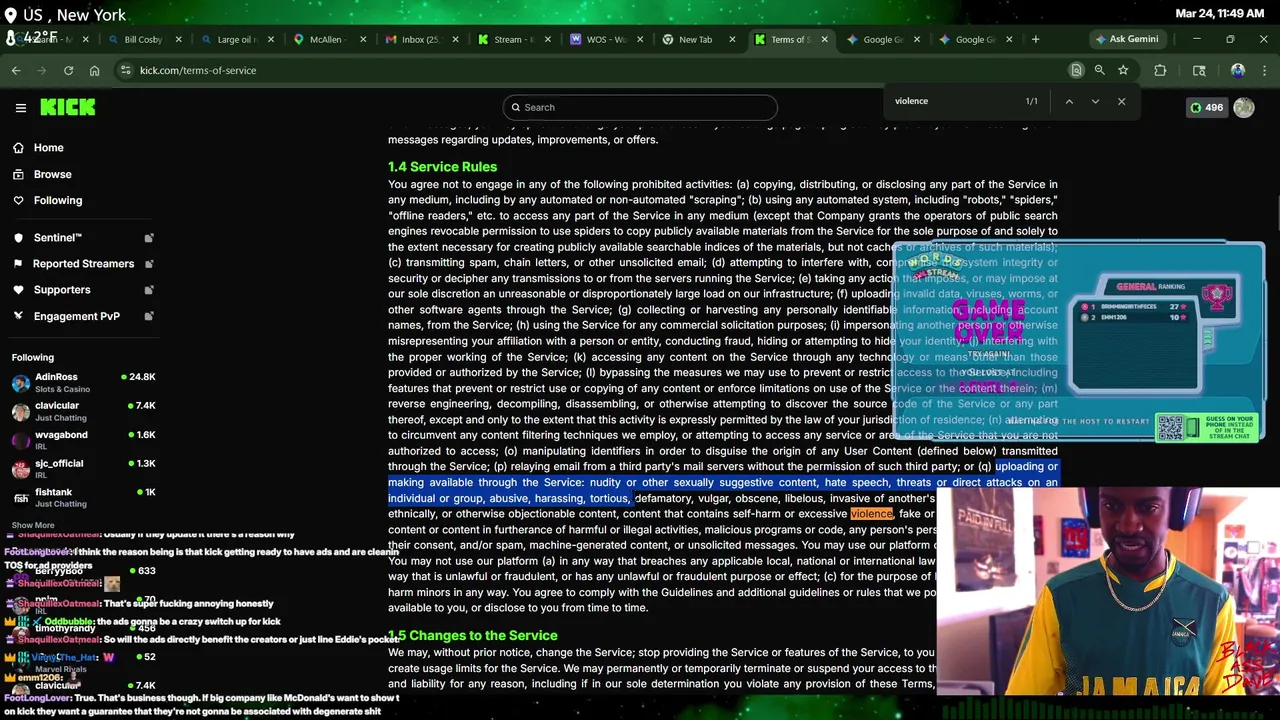
Task: Close the Bill Cosby tab
Action: click(x=179, y=40)
